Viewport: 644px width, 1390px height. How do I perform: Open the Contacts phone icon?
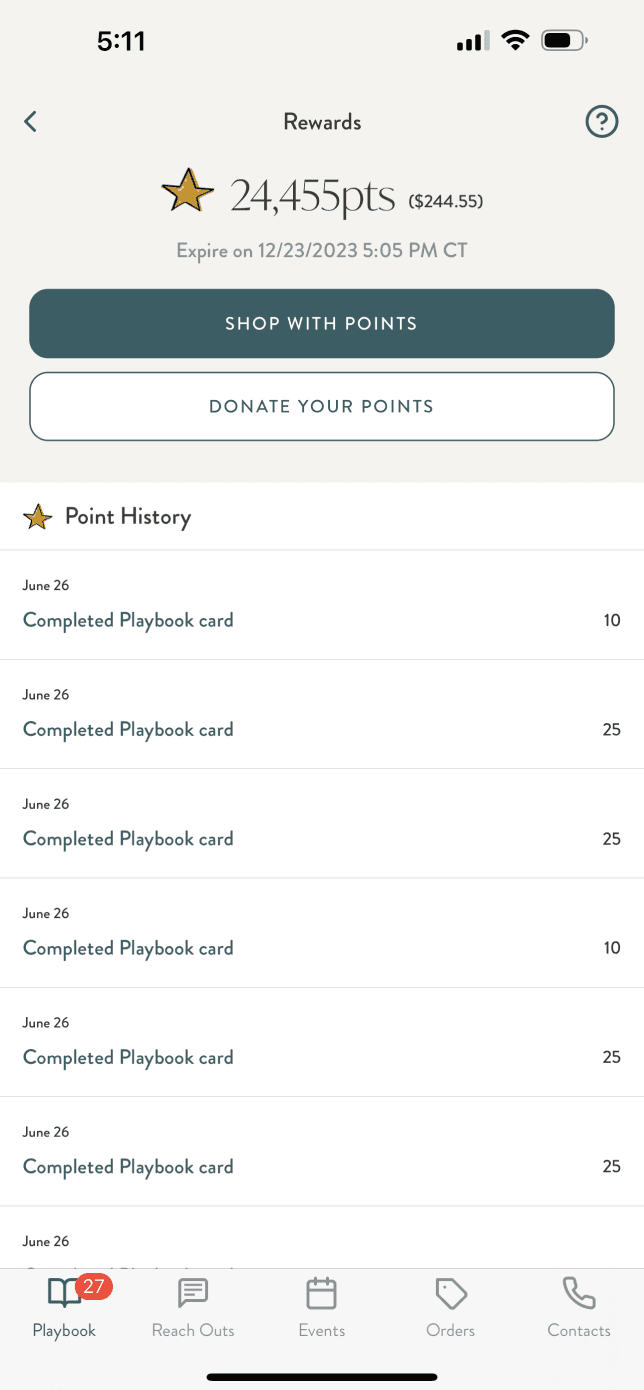pyautogui.click(x=579, y=1294)
